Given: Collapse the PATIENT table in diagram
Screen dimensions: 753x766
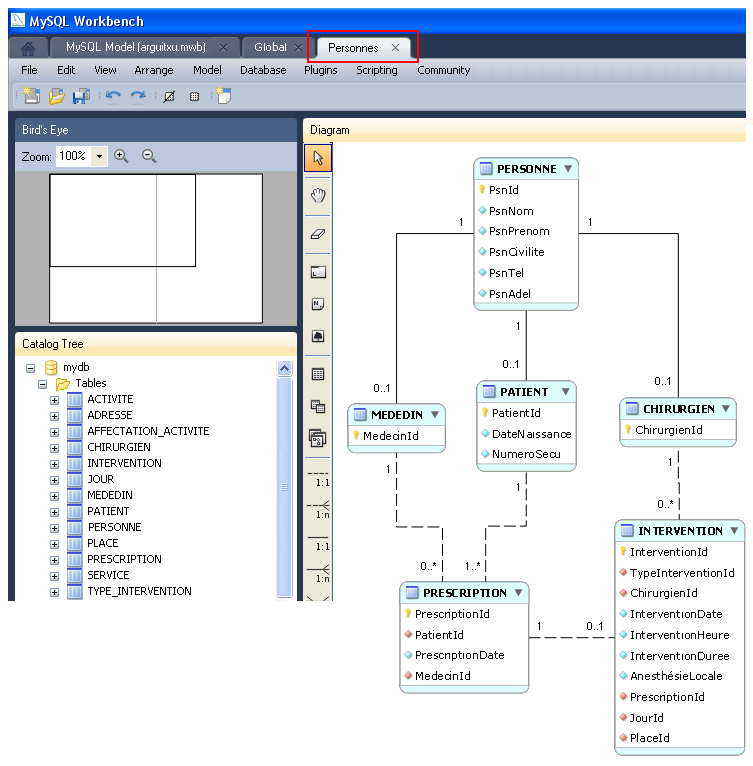Looking at the screenshot, I should (x=565, y=391).
